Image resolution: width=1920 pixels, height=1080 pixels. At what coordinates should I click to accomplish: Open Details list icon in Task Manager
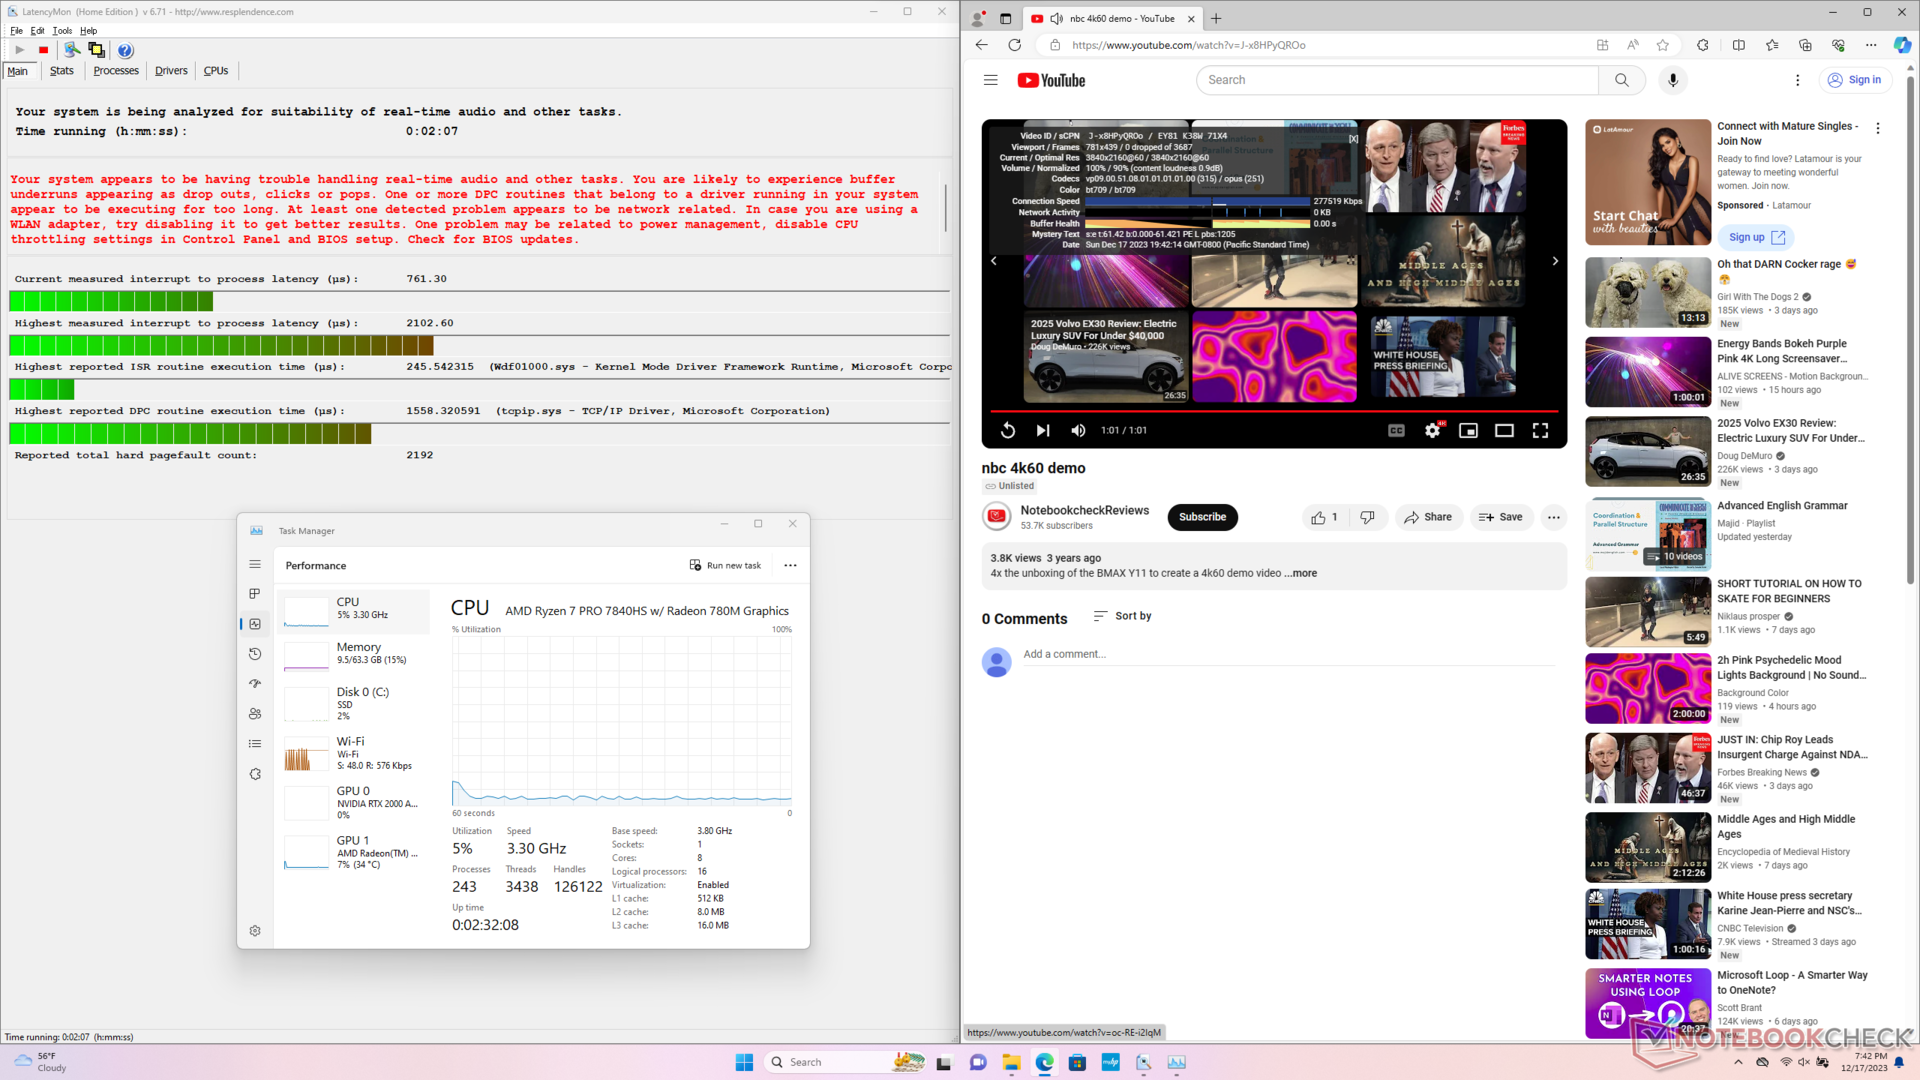pos(255,744)
